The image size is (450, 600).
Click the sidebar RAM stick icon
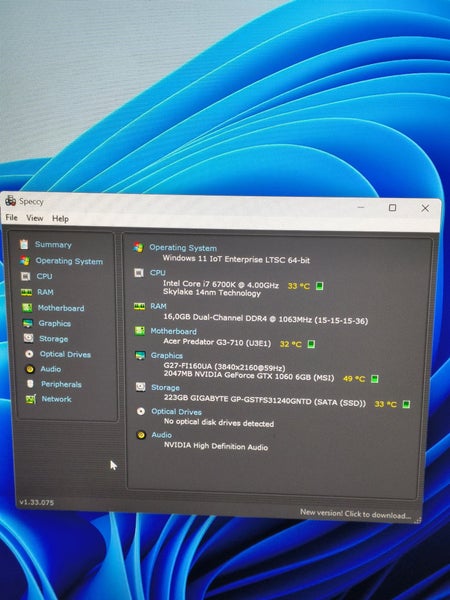[26, 292]
